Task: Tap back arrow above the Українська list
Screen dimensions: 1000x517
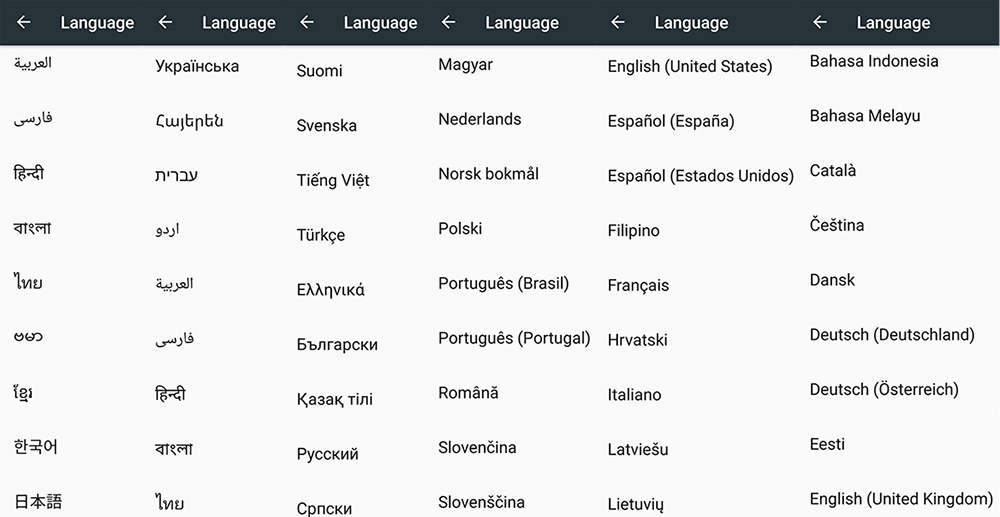Action: pos(166,22)
